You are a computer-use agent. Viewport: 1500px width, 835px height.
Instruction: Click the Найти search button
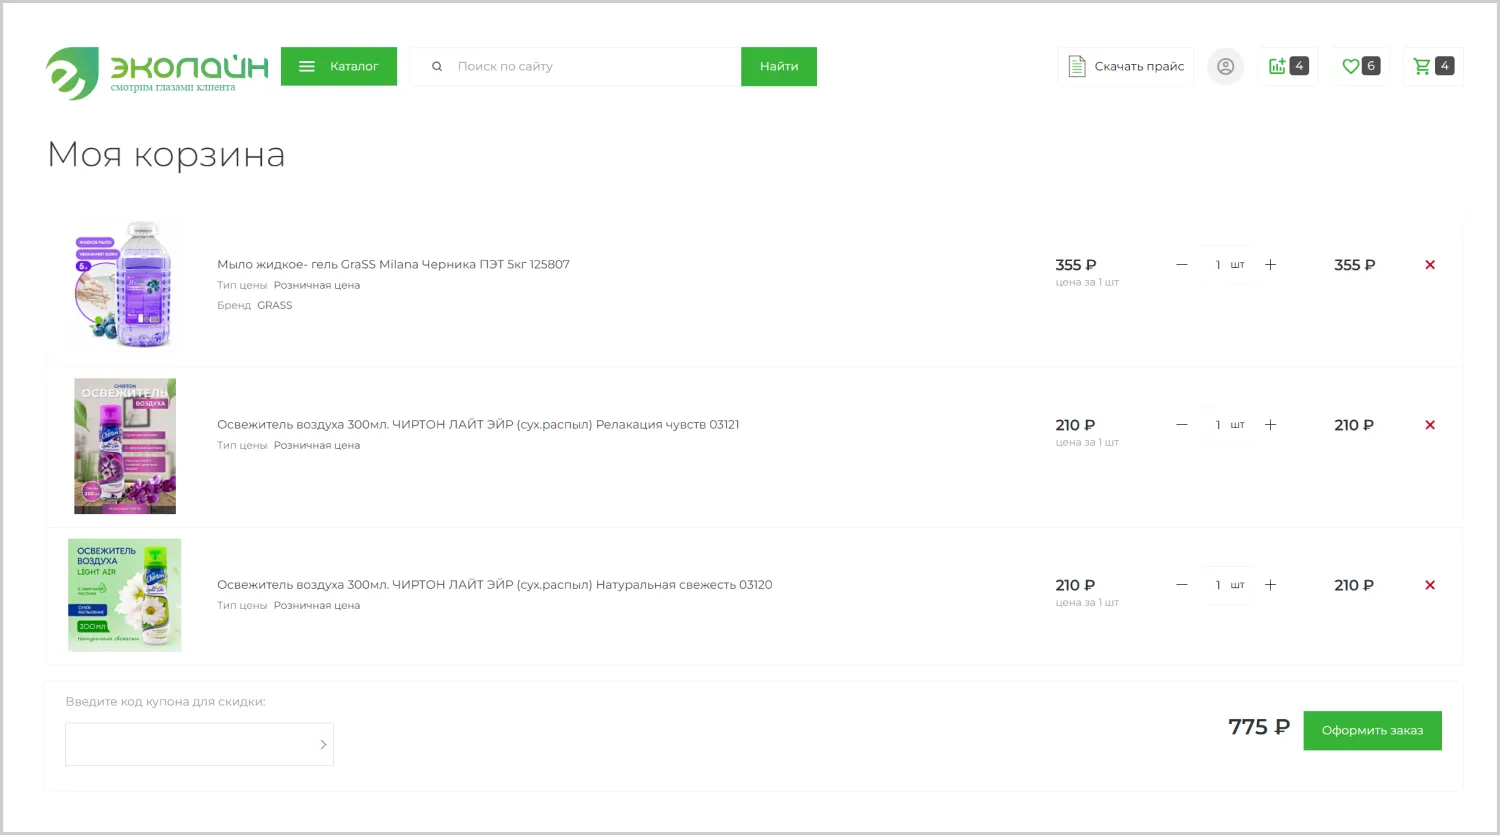click(x=779, y=66)
